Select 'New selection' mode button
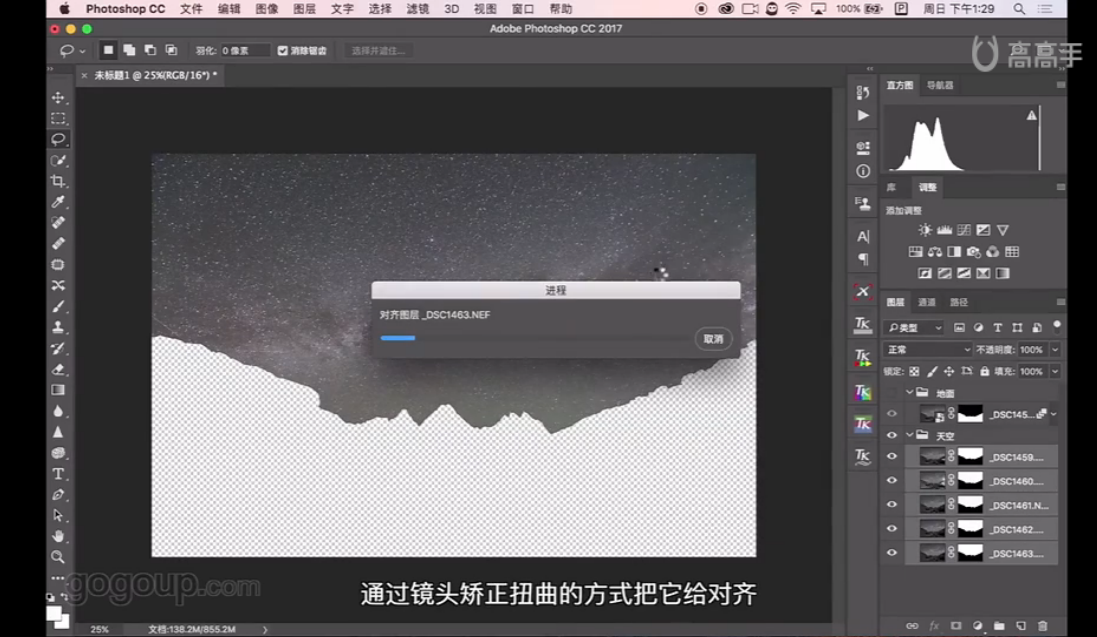Viewport: 1097px width, 637px height. pos(108,50)
